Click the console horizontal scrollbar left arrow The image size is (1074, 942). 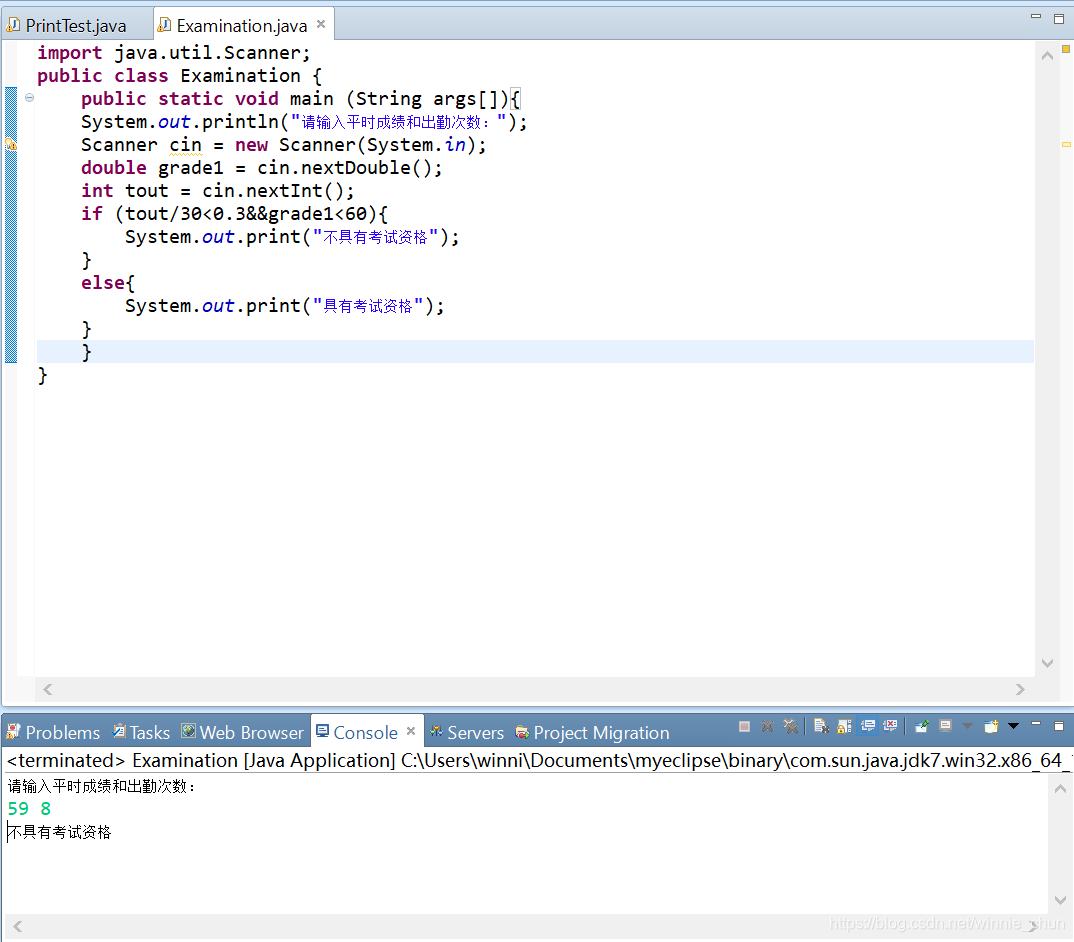coord(18,926)
